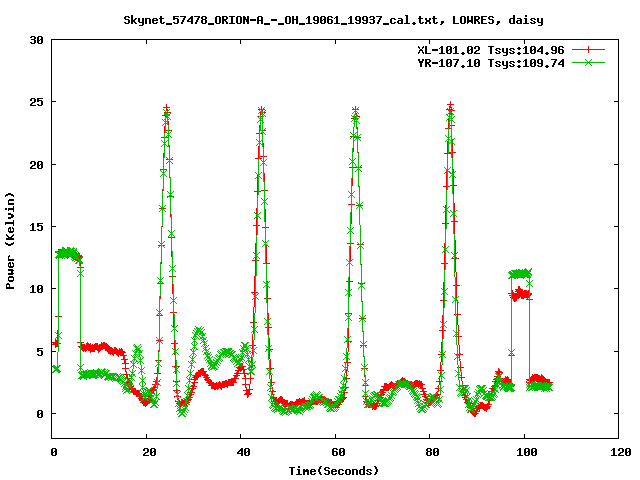Click the second peak top near 44 seconds
The width and height of the screenshot is (640, 480).
point(262,111)
